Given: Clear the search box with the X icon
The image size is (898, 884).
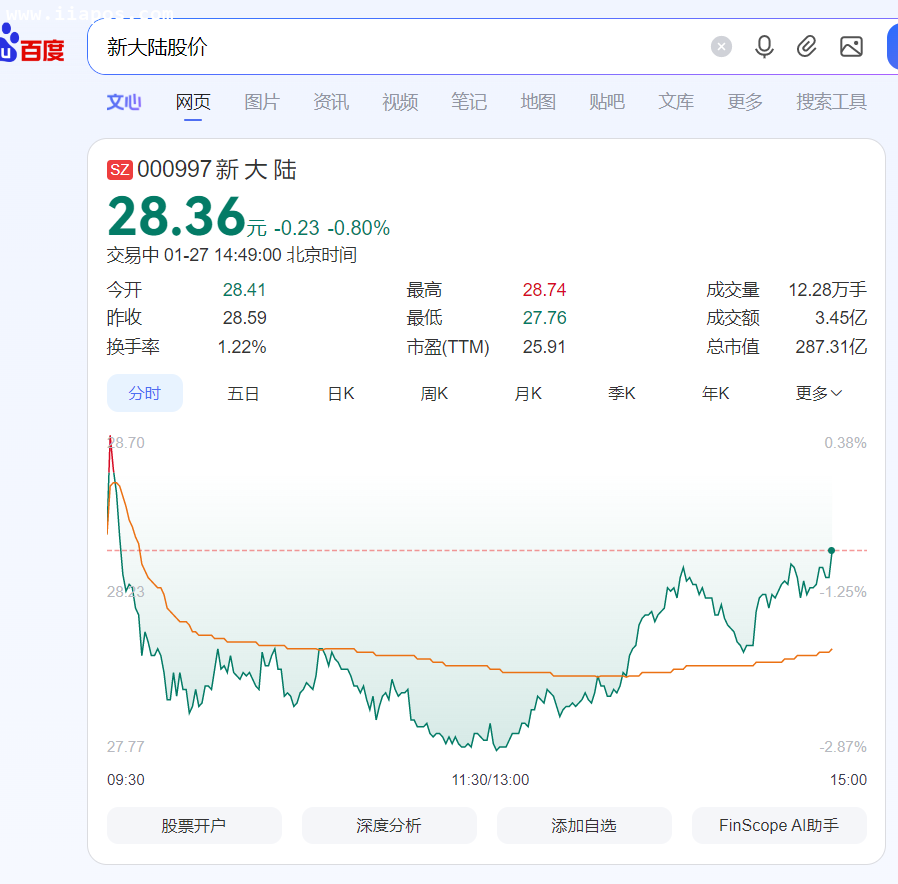Looking at the screenshot, I should point(721,46).
